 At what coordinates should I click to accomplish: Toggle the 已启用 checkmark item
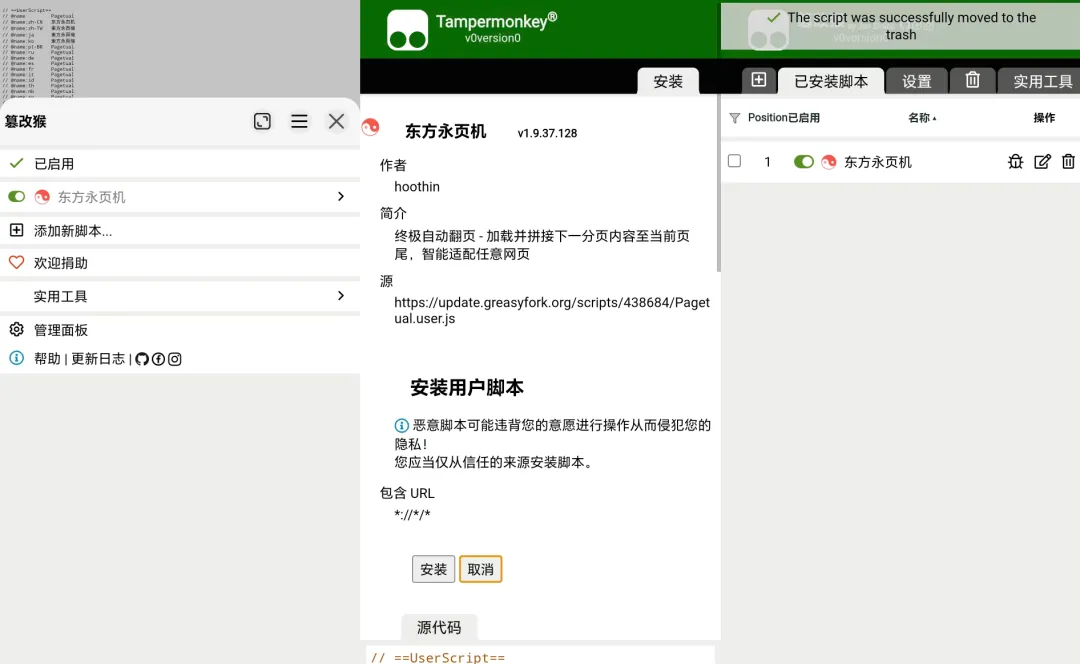180,164
